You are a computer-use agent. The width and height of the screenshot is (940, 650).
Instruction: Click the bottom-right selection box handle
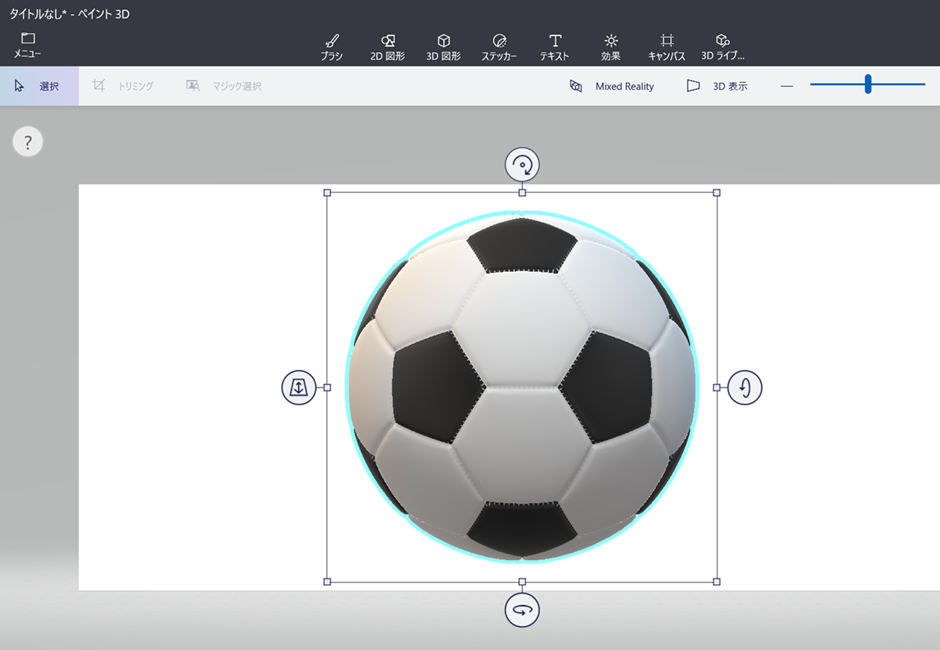coord(716,582)
